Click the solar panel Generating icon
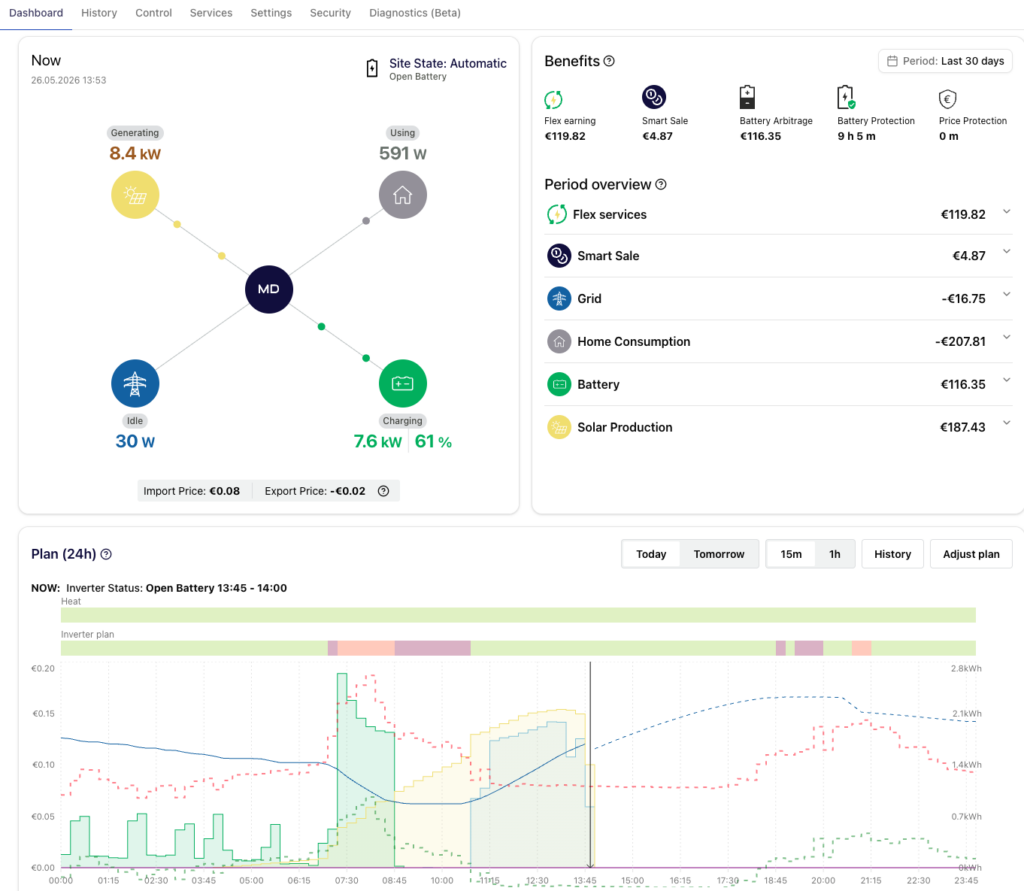 [x=135, y=195]
